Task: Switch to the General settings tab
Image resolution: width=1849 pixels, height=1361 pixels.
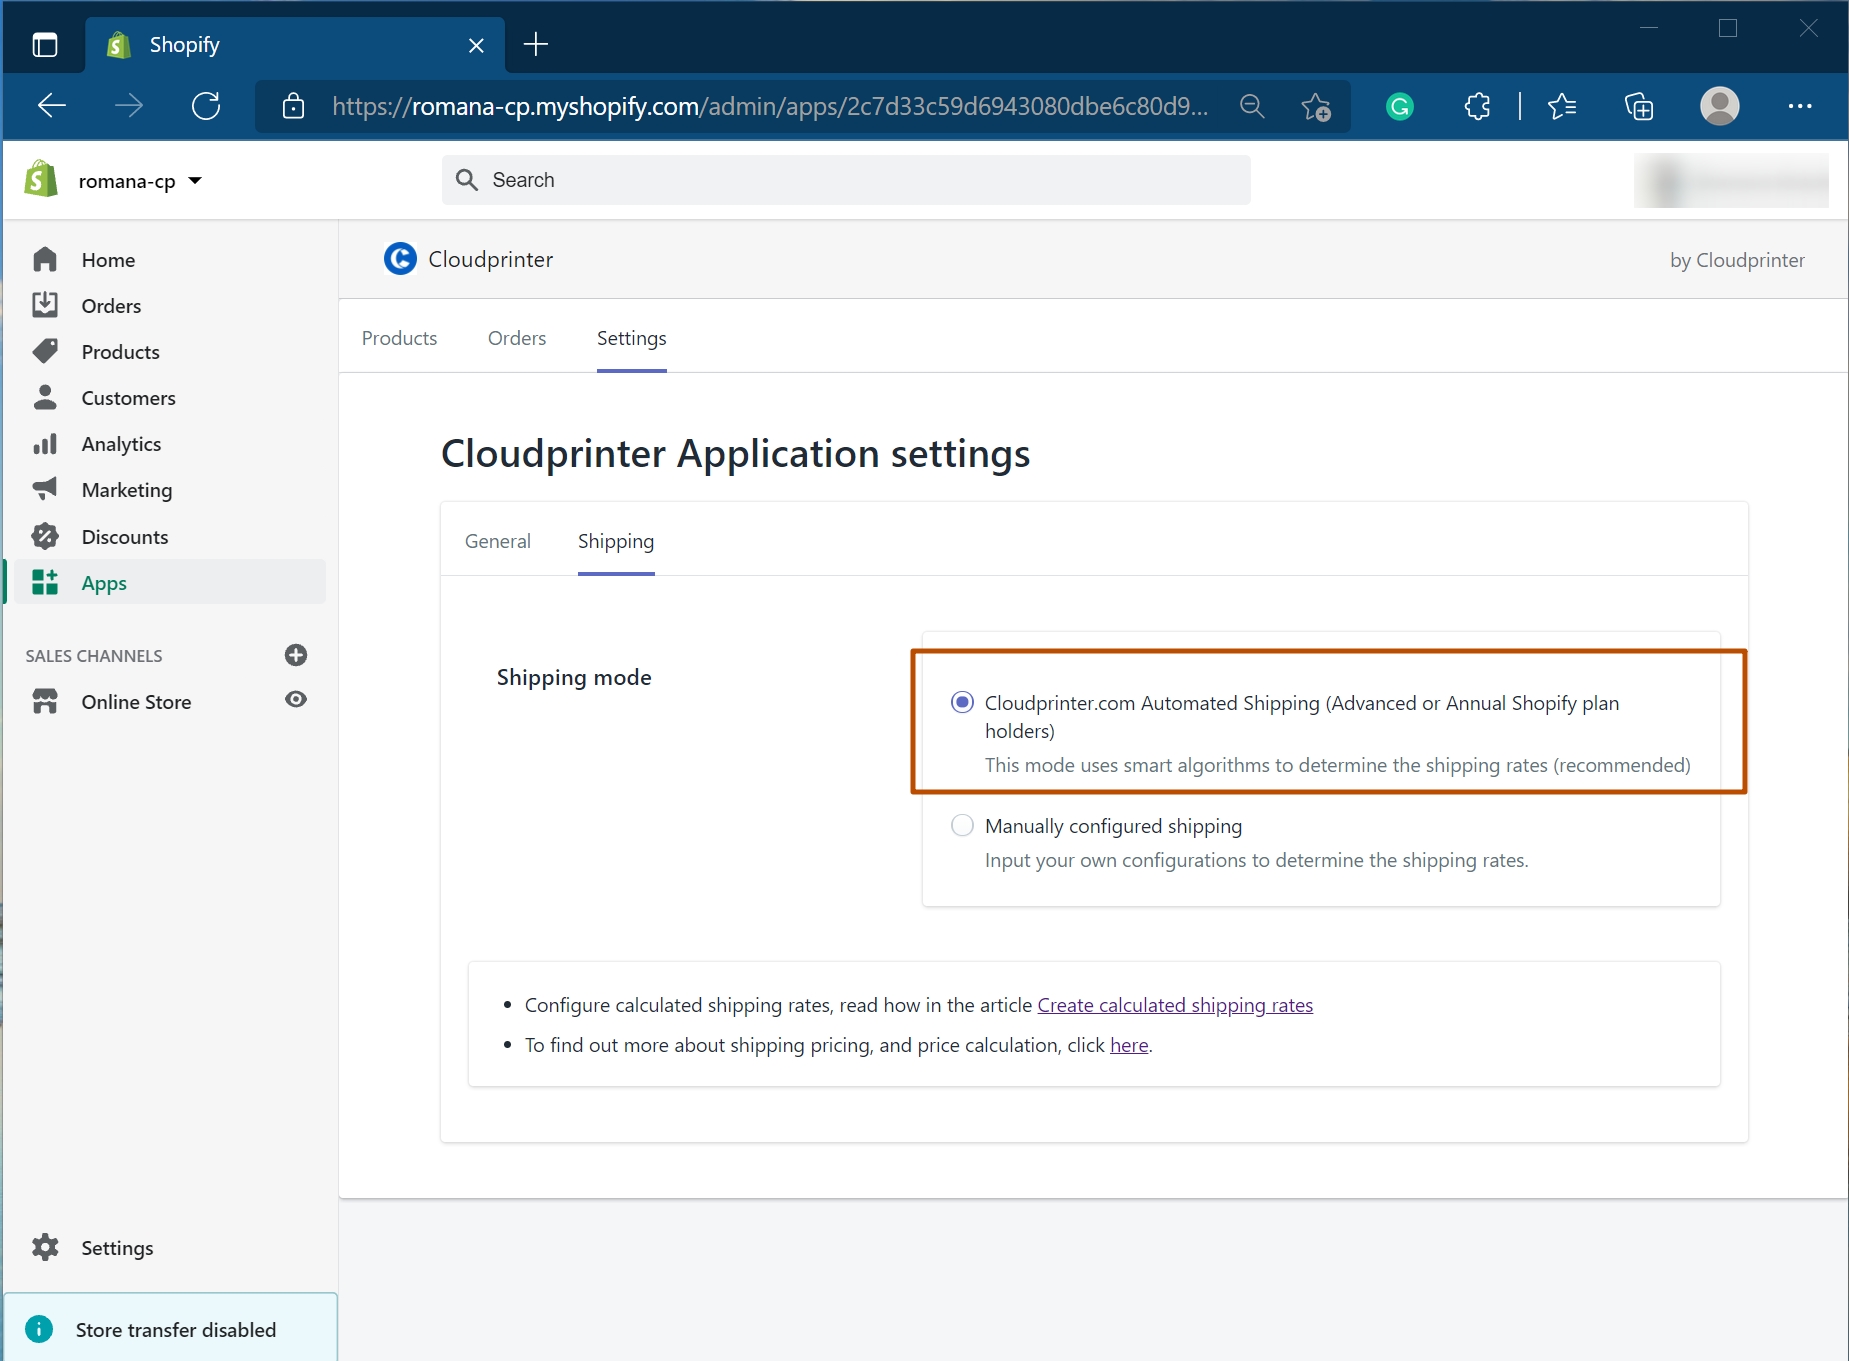Action: coord(498,541)
